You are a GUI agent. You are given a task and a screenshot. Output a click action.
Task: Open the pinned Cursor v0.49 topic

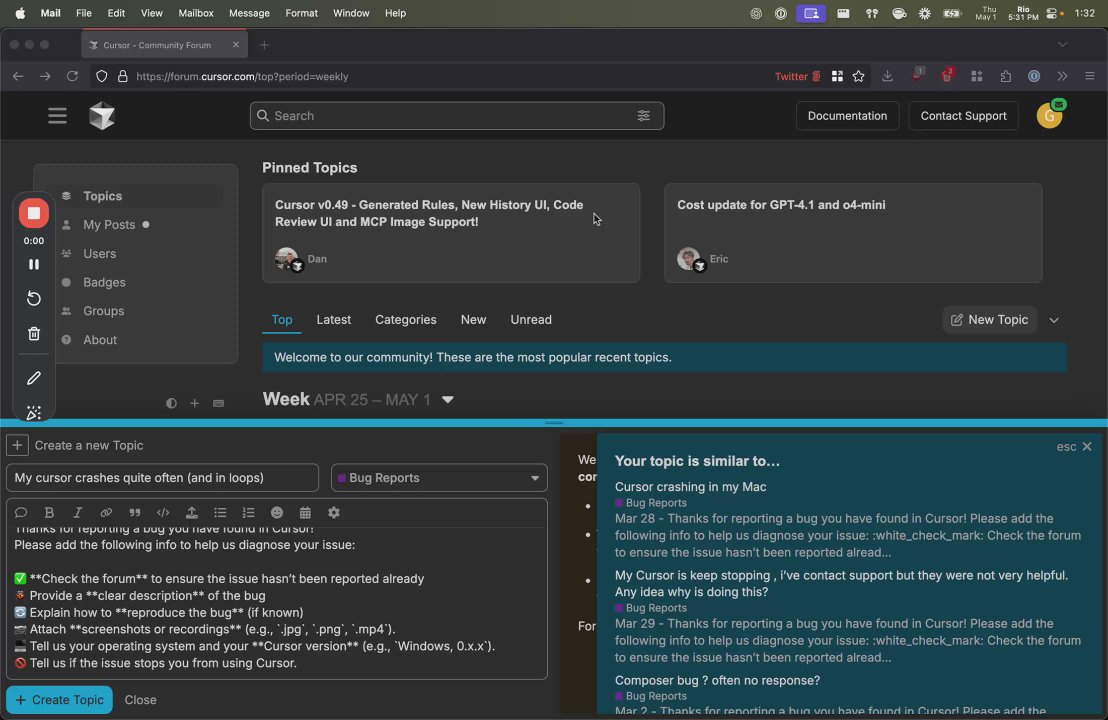429,213
